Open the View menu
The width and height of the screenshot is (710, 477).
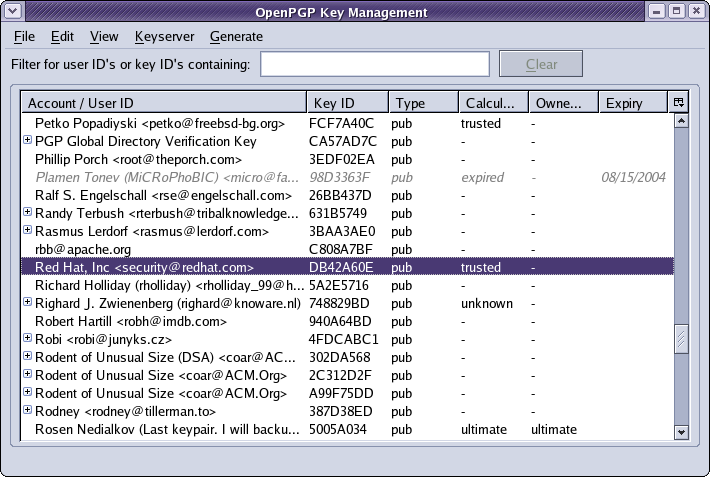(104, 36)
